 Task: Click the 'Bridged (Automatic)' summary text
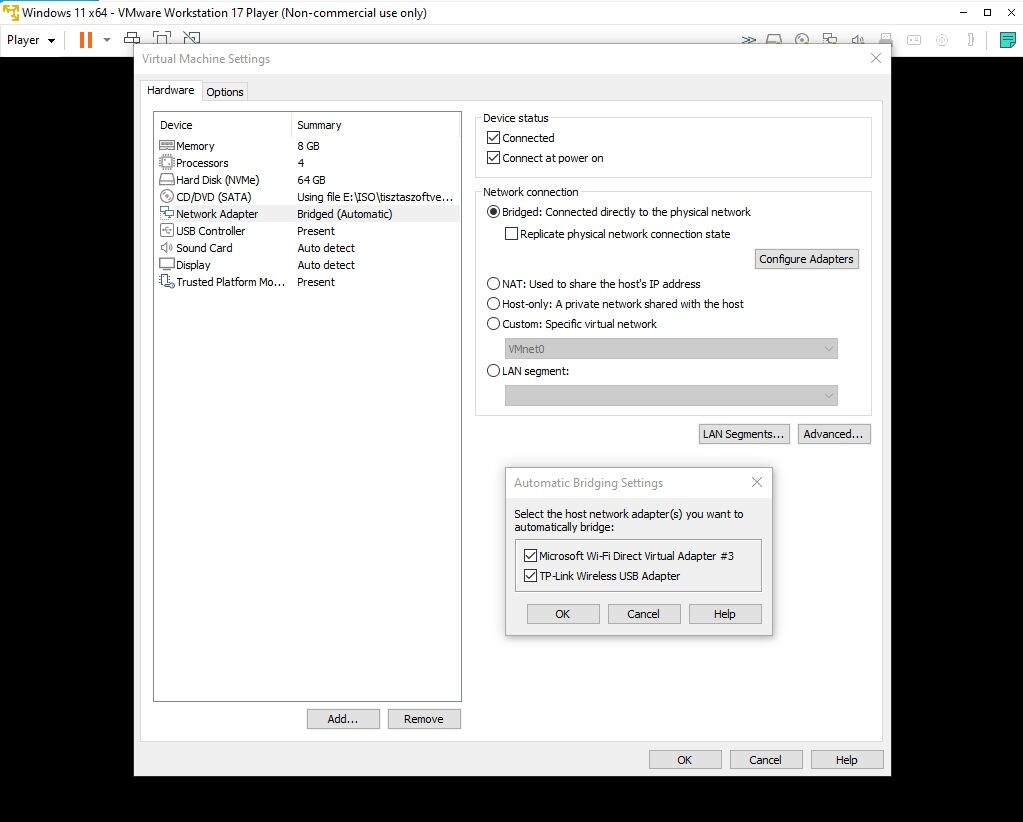pyautogui.click(x=344, y=214)
